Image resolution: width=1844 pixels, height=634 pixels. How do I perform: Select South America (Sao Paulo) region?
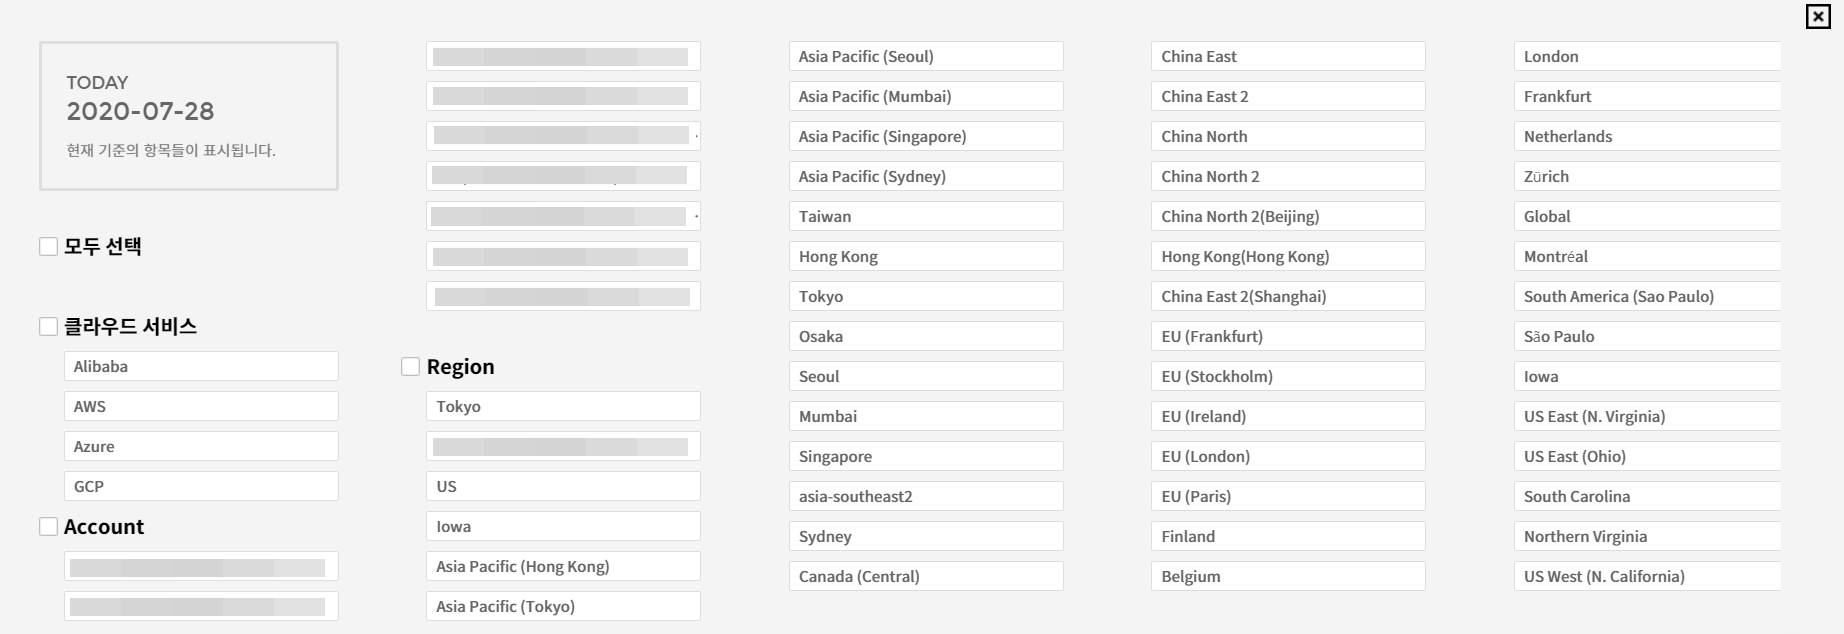coord(1647,296)
